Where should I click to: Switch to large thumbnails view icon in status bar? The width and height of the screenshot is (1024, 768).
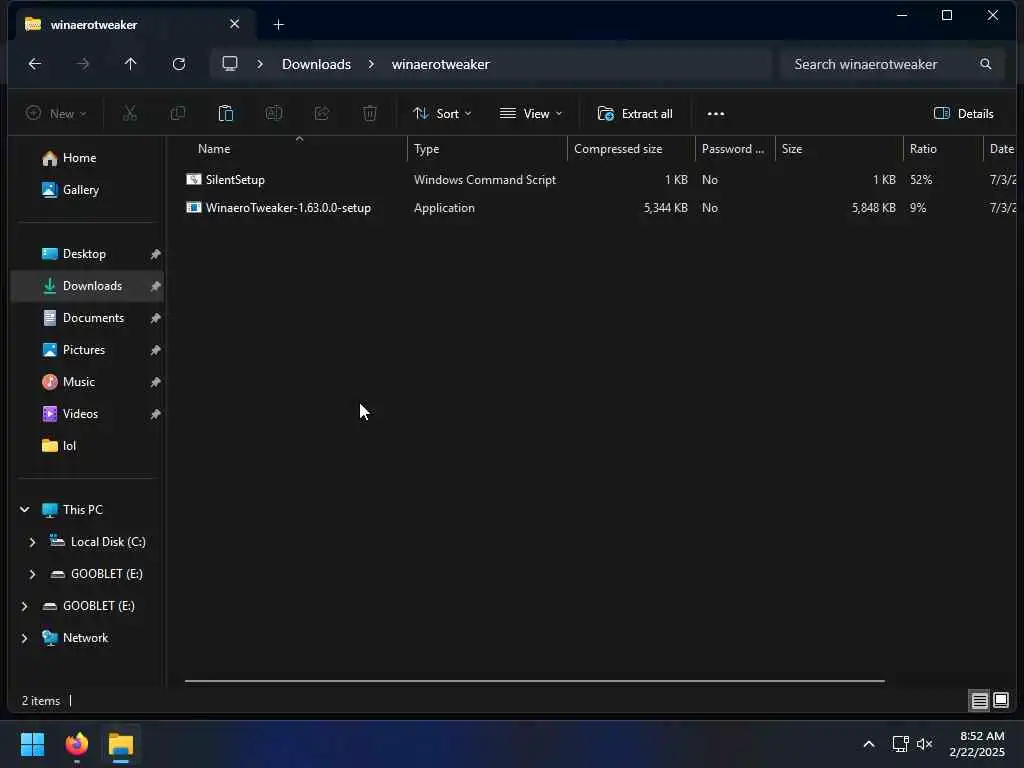(x=1001, y=701)
